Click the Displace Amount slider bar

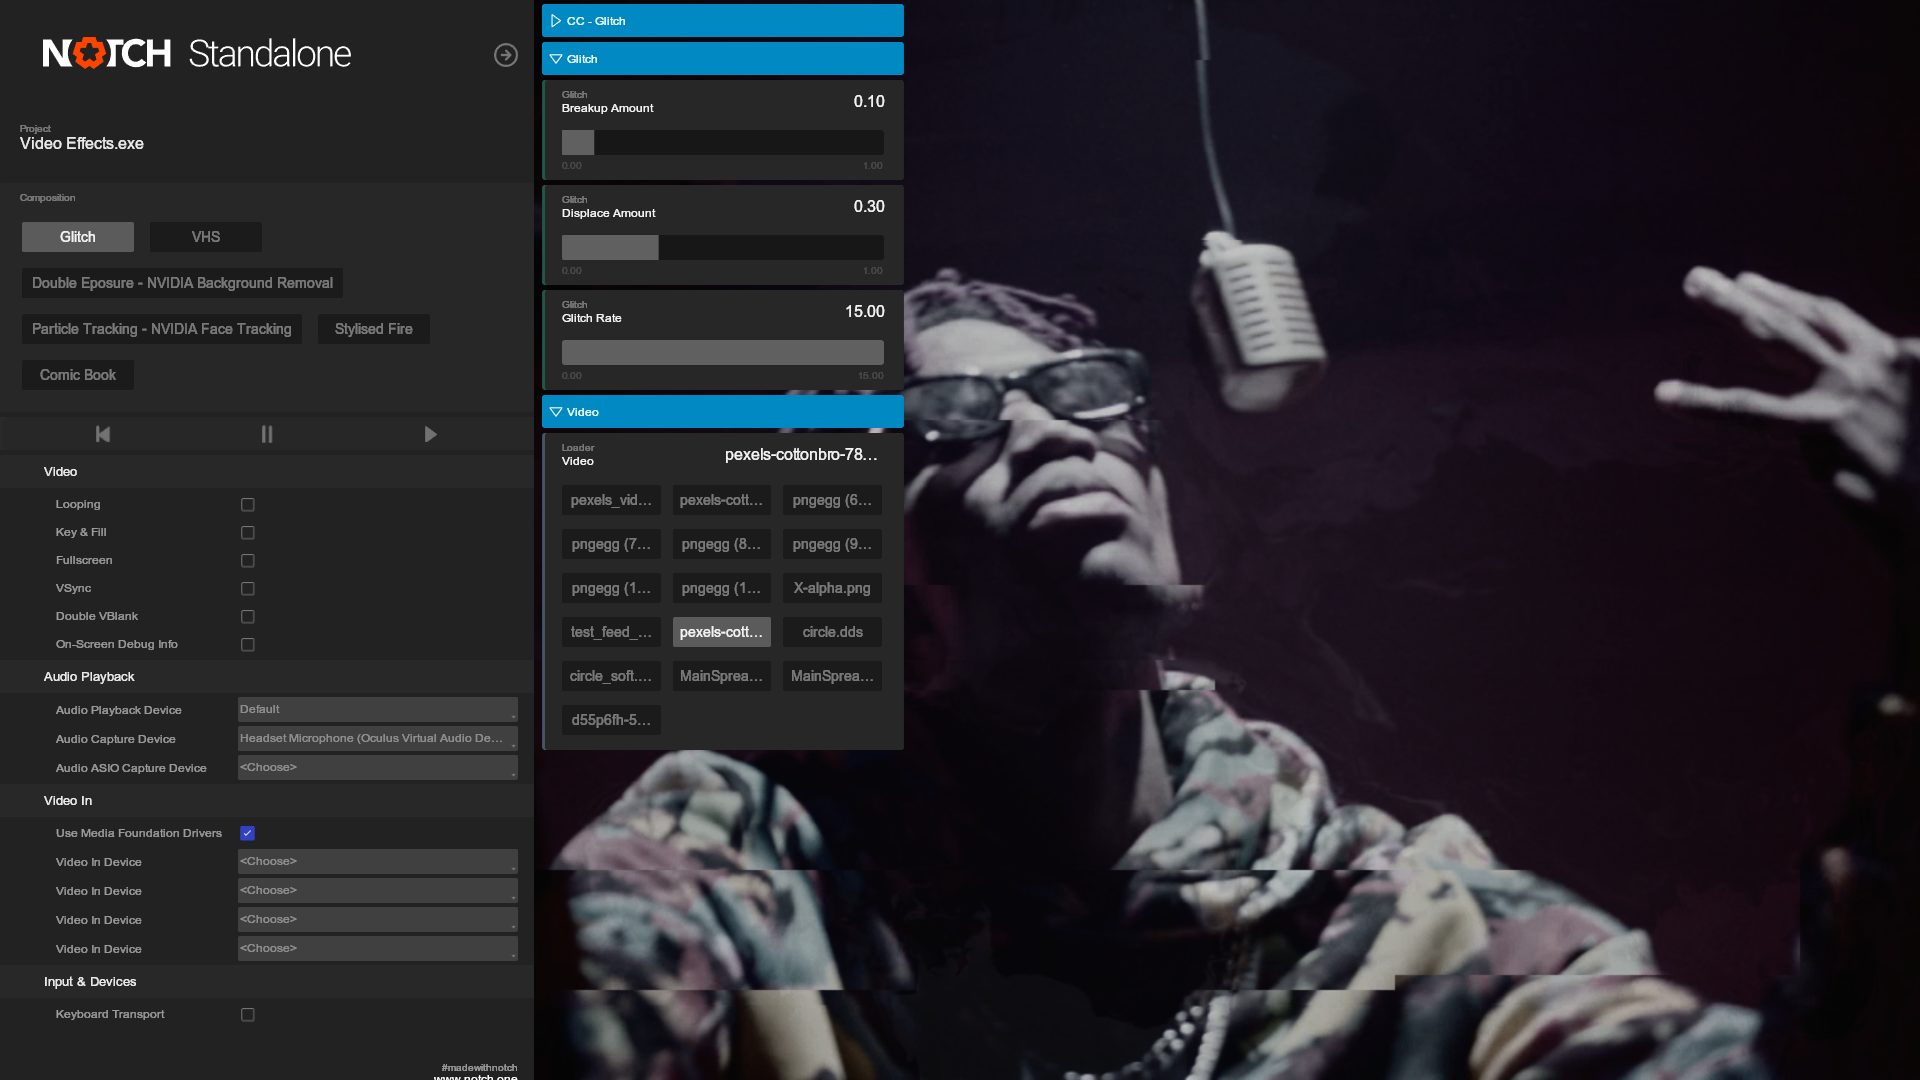[722, 248]
